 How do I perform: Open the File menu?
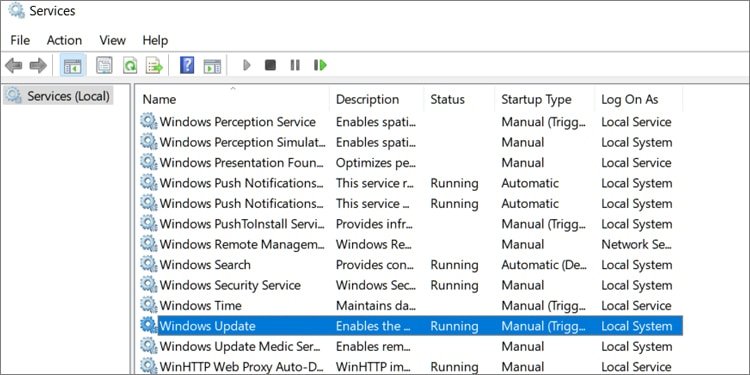pyautogui.click(x=20, y=40)
